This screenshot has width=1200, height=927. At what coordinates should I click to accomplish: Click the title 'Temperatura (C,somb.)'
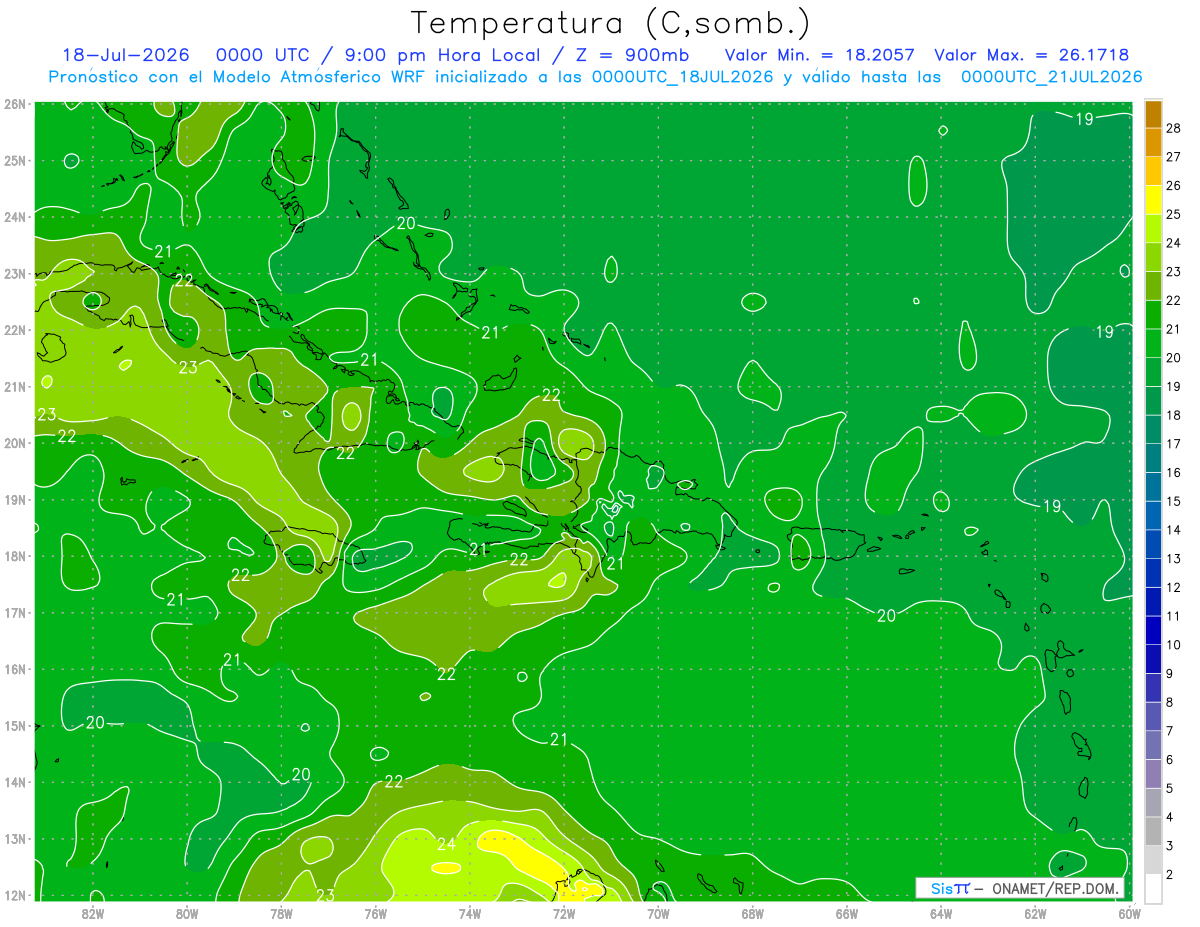(611, 23)
